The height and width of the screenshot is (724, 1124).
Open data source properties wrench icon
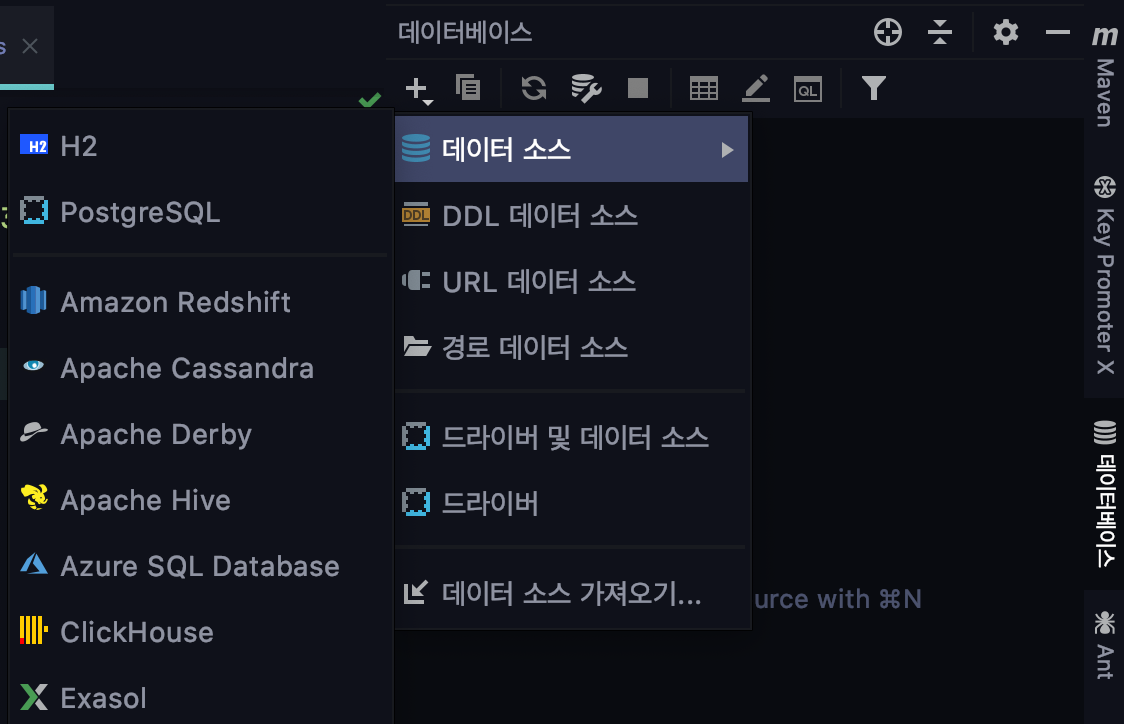pyautogui.click(x=586, y=88)
